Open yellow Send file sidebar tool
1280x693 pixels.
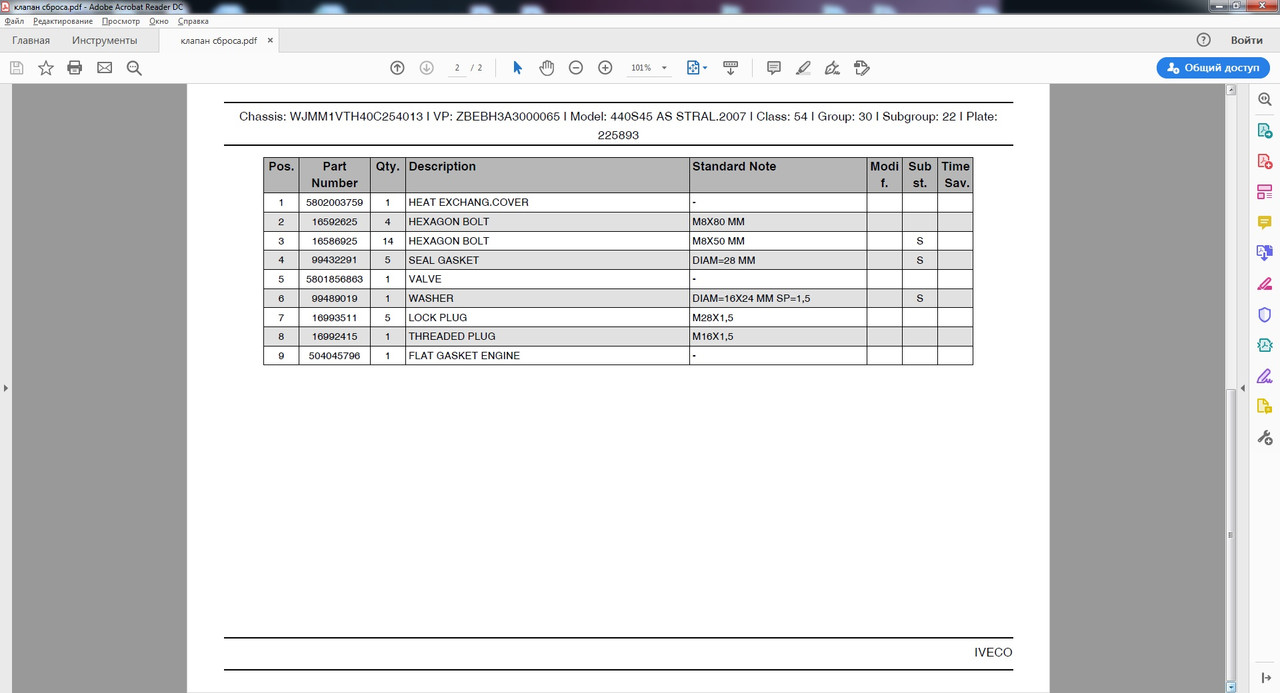pos(1264,407)
